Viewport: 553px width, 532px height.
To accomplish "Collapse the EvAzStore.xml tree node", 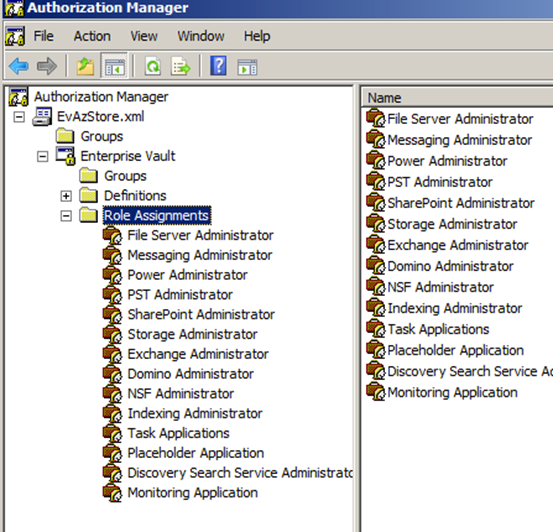I will [19, 117].
